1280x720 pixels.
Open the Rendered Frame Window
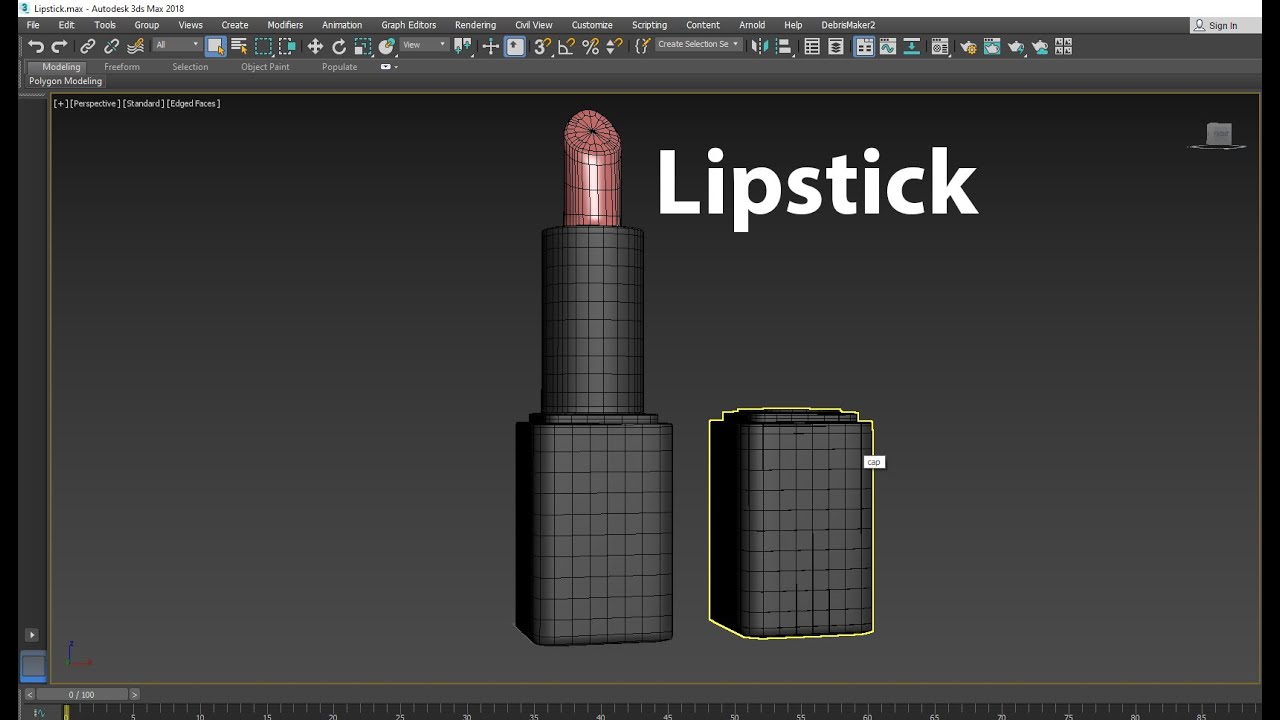[x=992, y=46]
